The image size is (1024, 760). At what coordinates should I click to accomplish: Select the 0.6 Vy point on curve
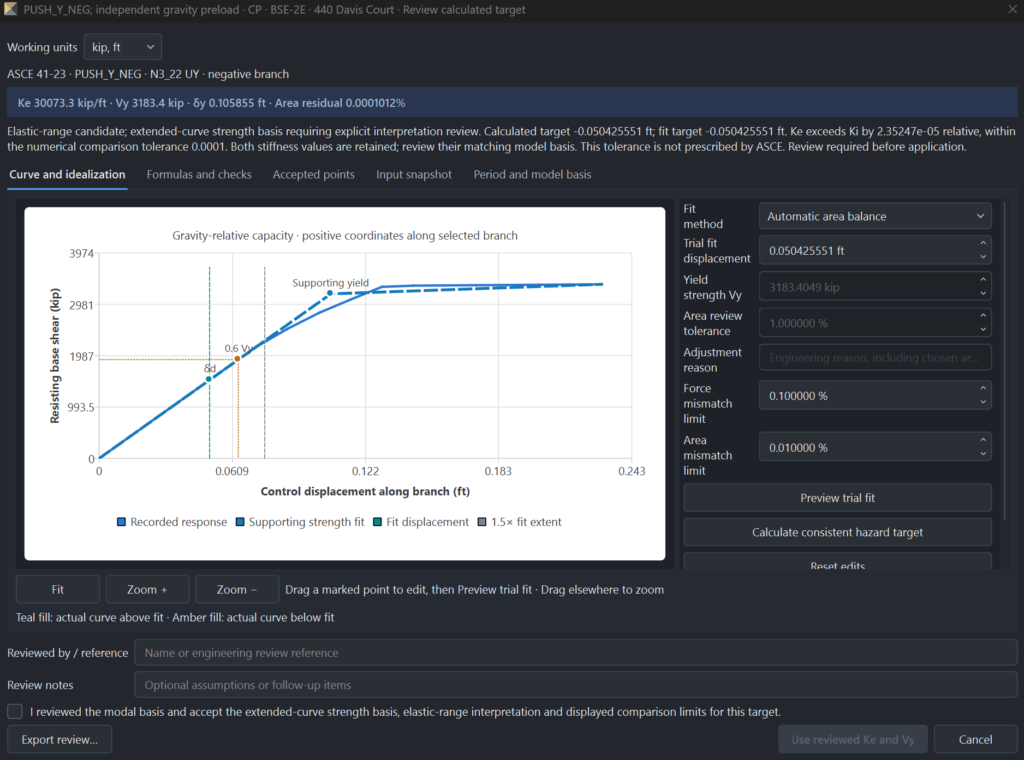[x=237, y=358]
